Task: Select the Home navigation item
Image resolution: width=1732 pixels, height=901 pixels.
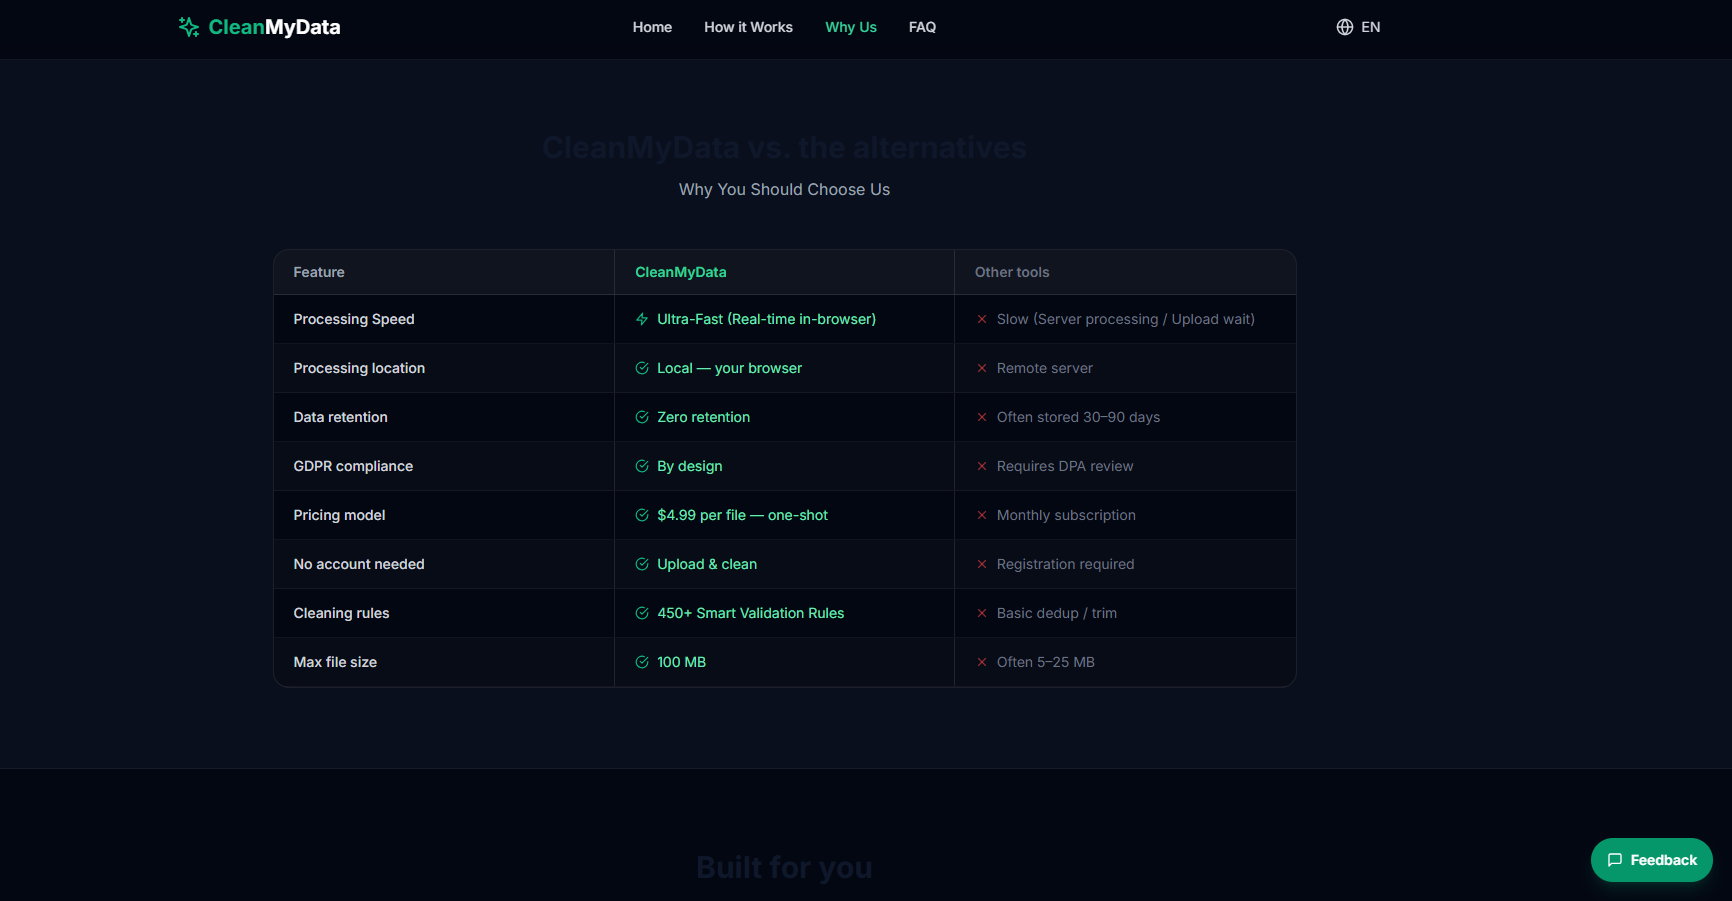Action: pyautogui.click(x=652, y=27)
